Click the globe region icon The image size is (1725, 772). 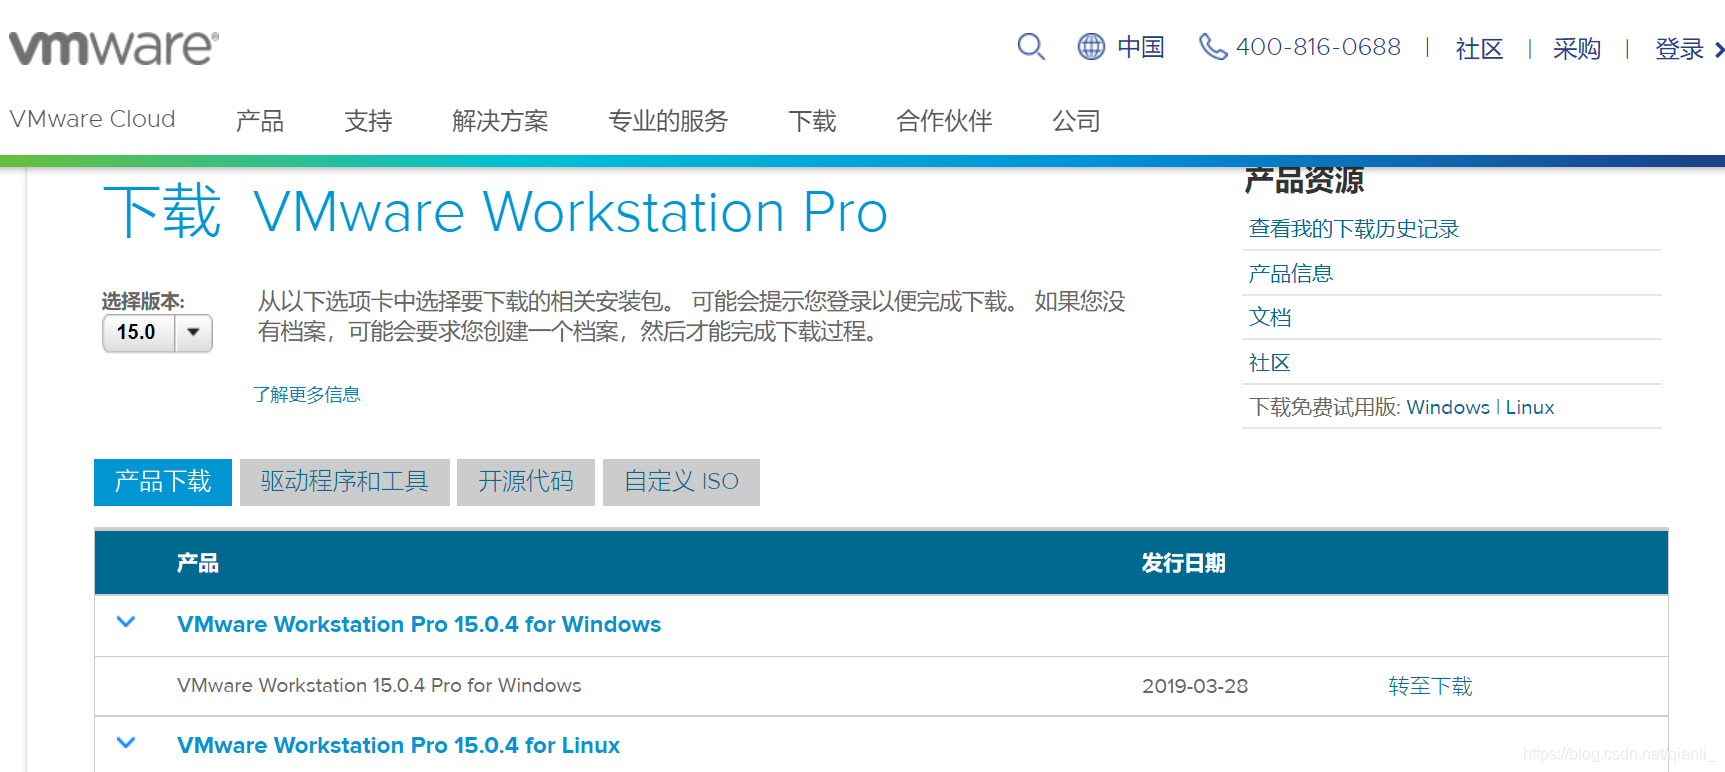tap(1091, 46)
